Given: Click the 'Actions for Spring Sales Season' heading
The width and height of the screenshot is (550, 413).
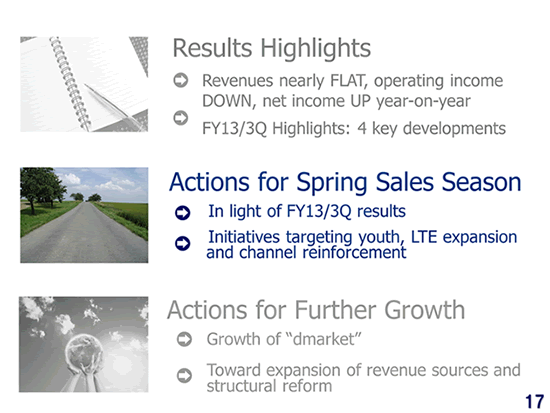Looking at the screenshot, I should [345, 183].
